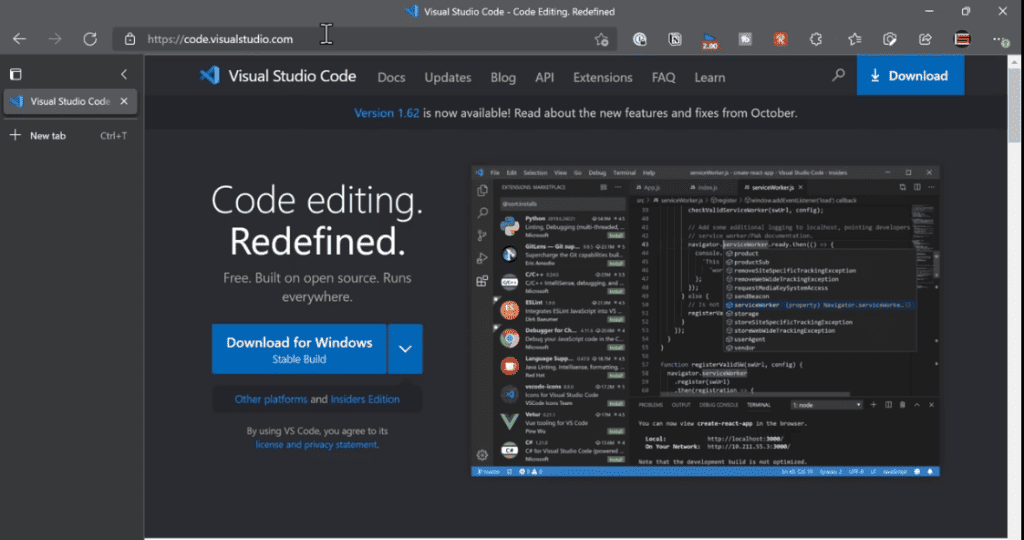
Task: Open the web capture screenshot tool
Action: (889, 39)
